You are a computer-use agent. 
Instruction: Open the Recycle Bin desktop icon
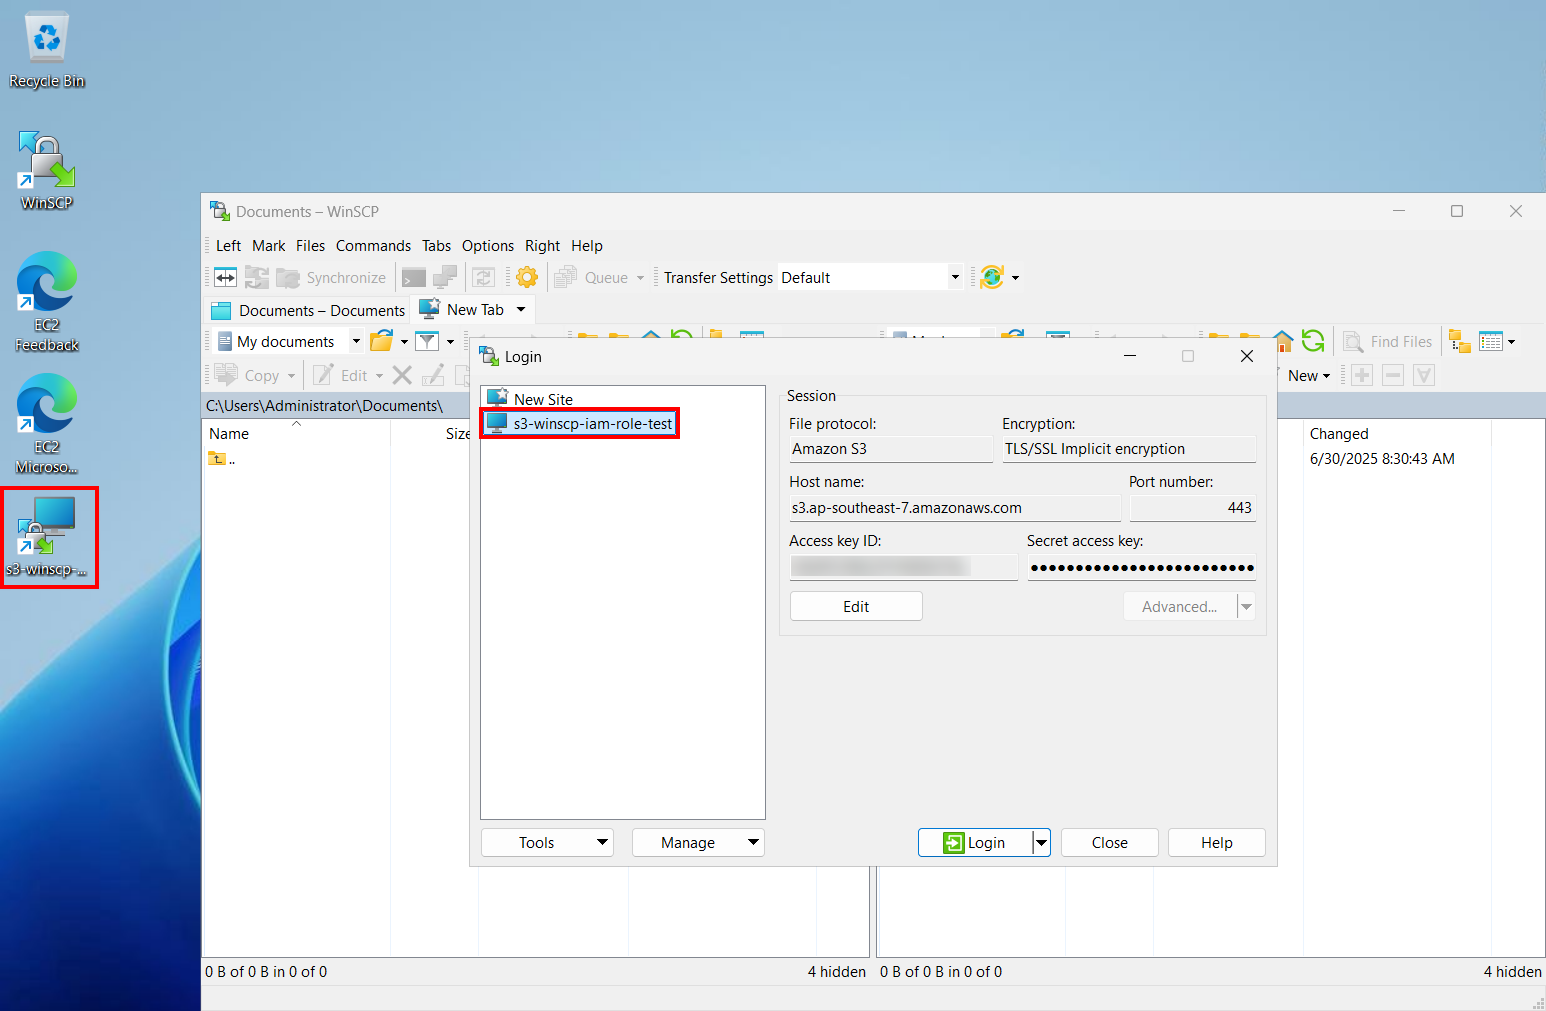tap(47, 50)
